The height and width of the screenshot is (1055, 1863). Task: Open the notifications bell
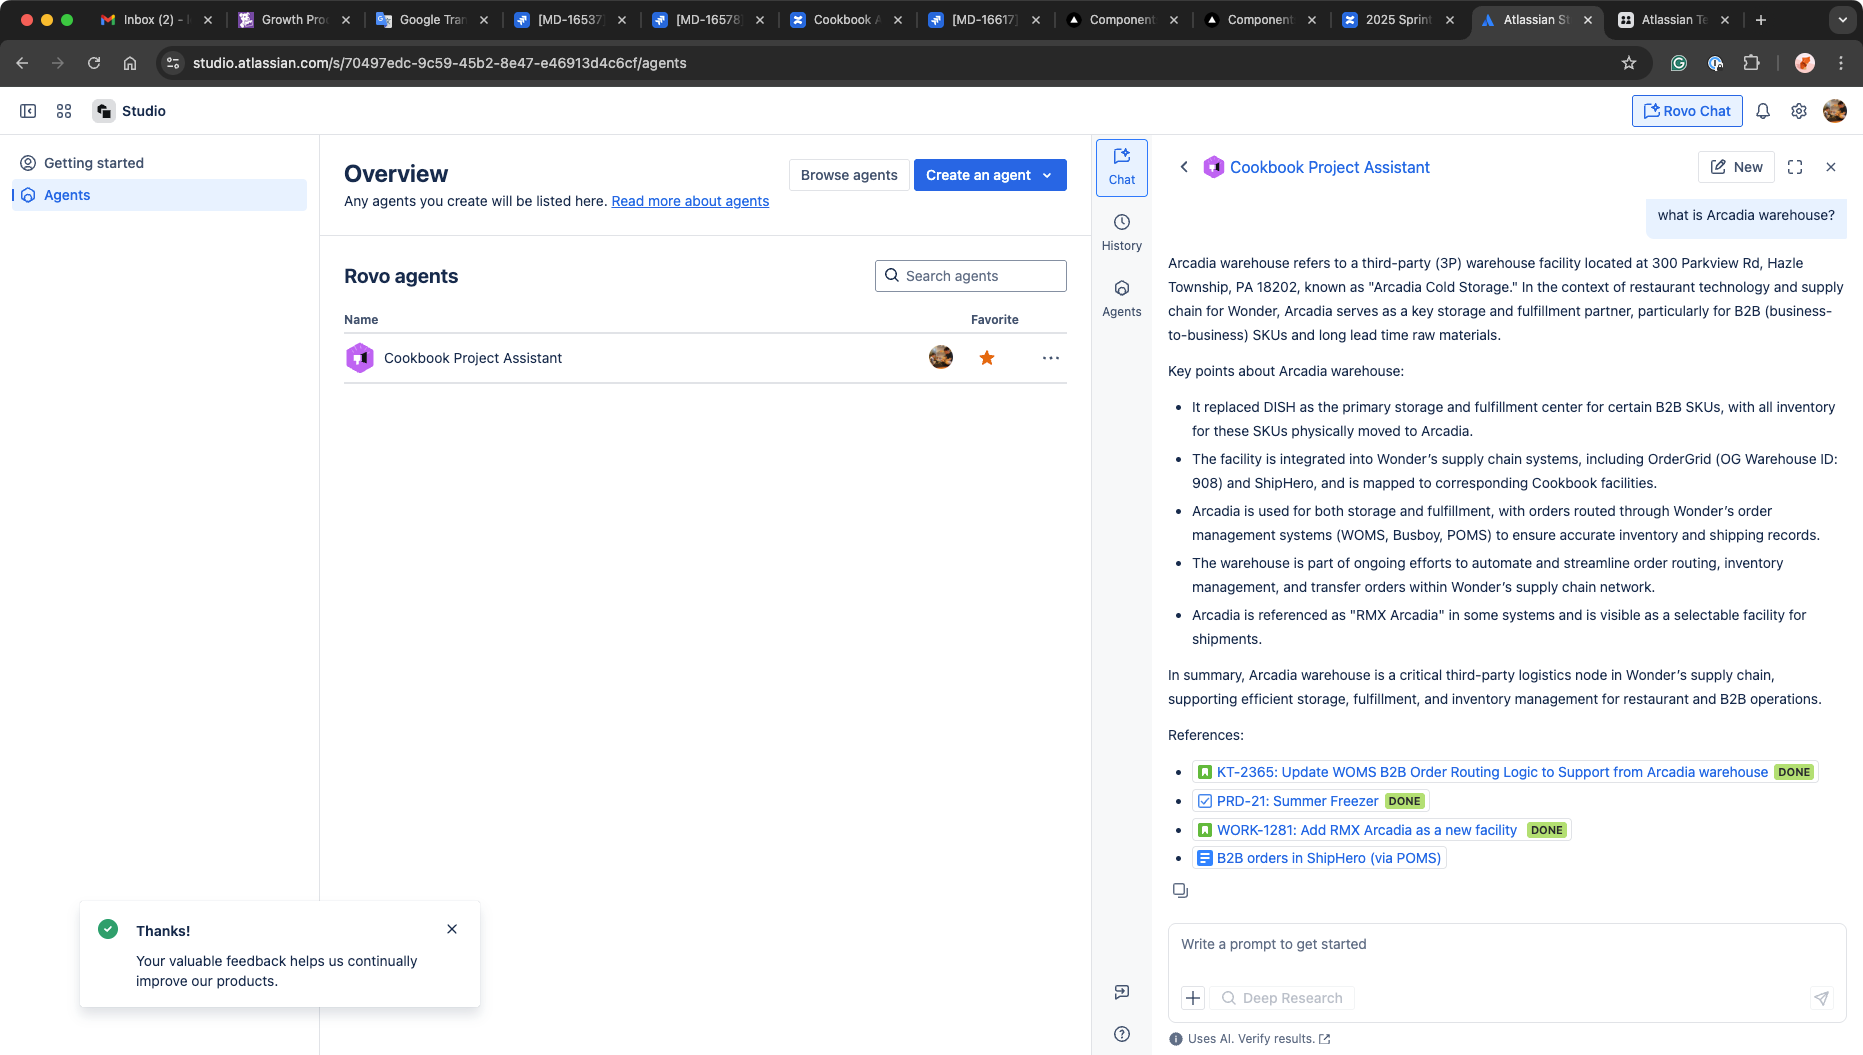pos(1763,111)
